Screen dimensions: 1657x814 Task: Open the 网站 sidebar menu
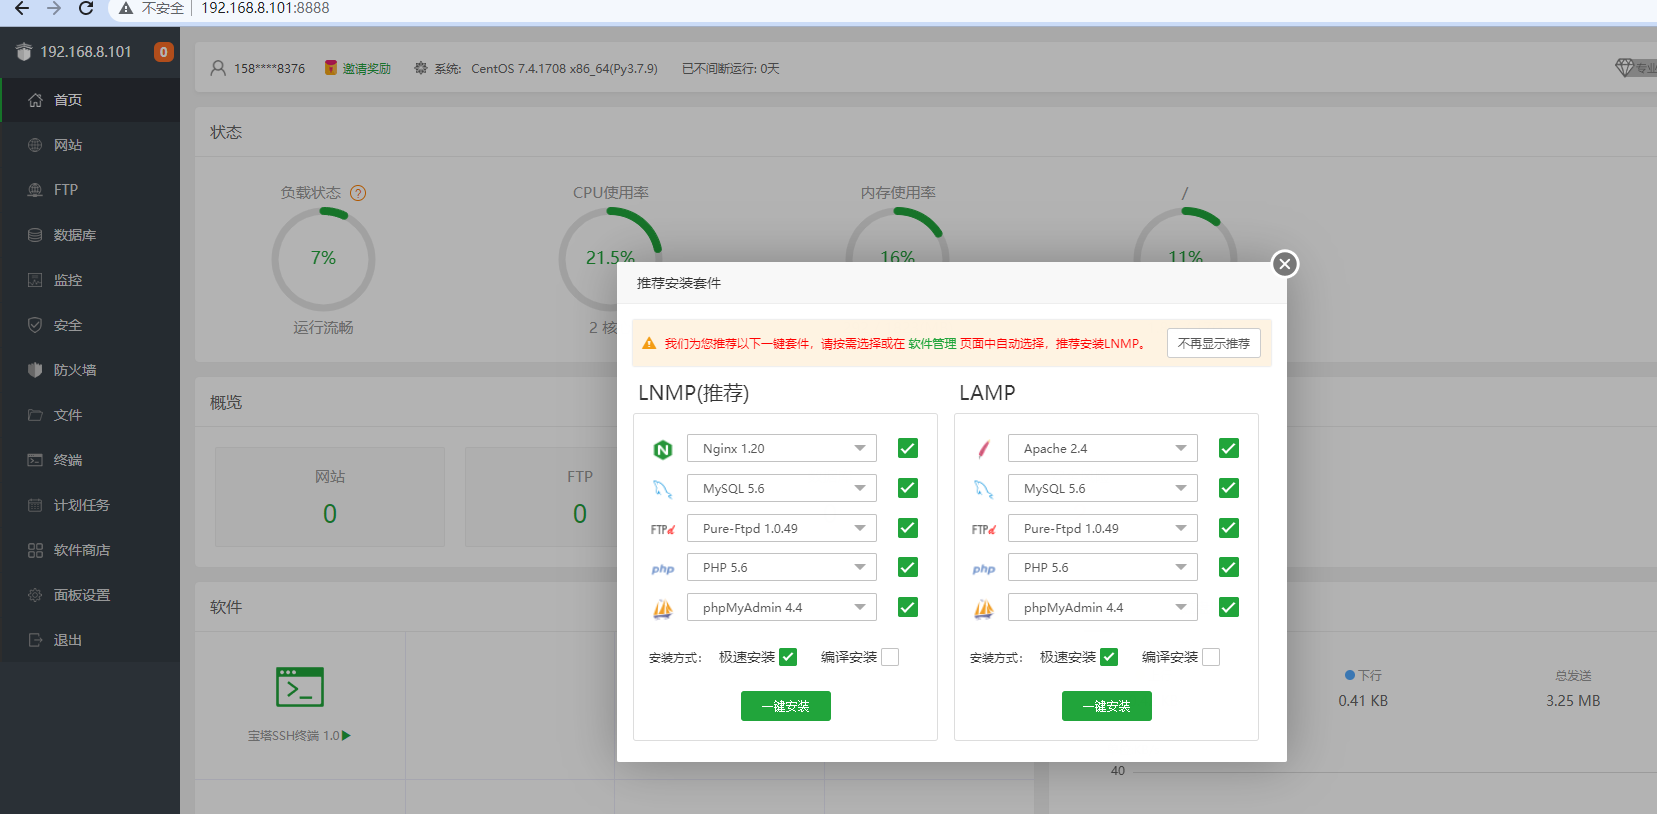tap(90, 145)
